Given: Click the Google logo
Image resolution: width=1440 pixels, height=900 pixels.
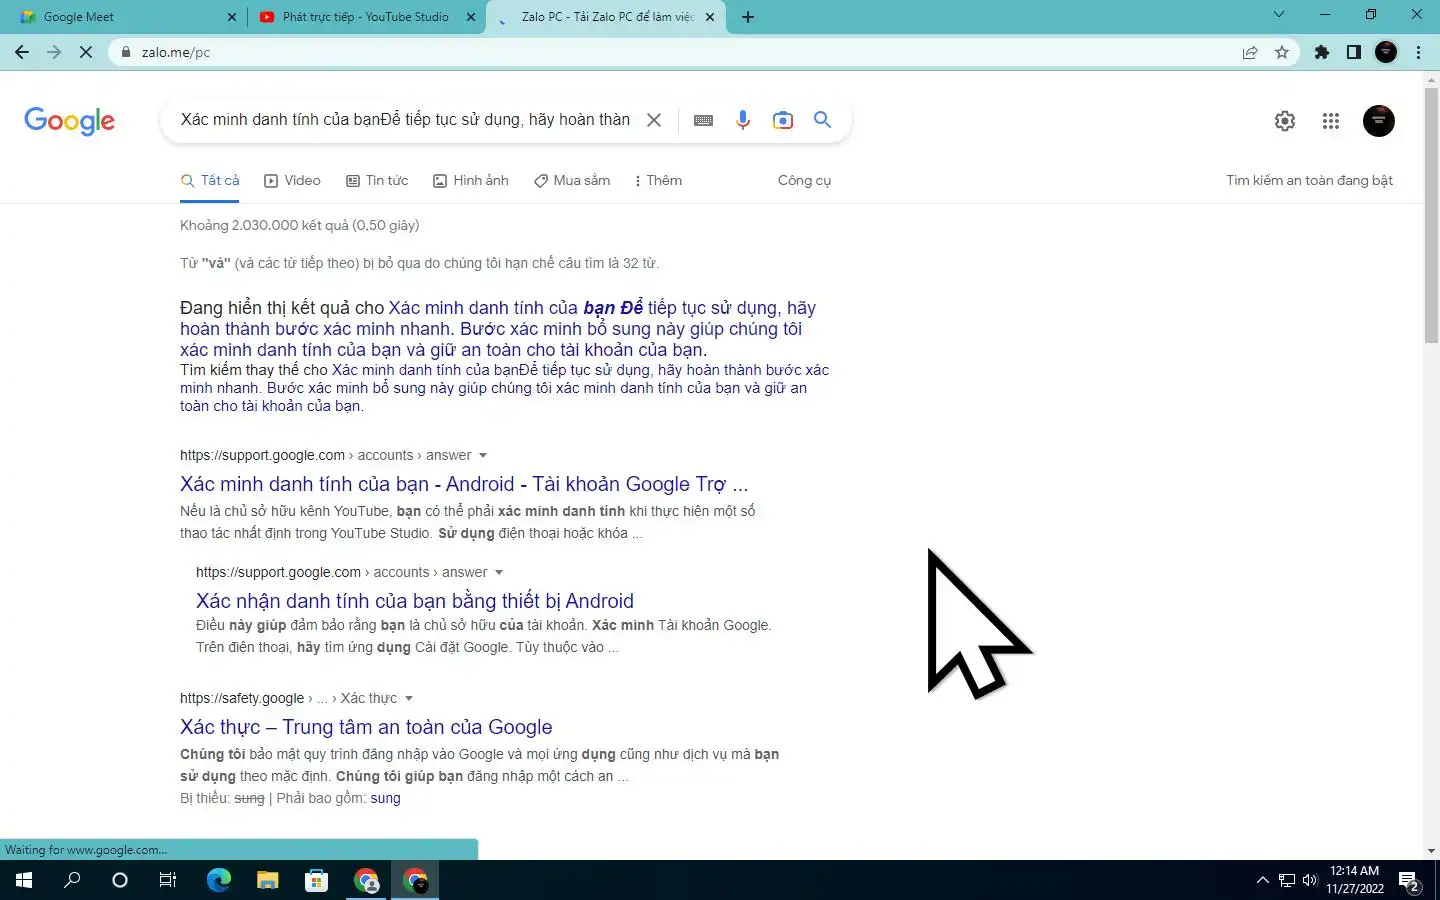Looking at the screenshot, I should (69, 121).
